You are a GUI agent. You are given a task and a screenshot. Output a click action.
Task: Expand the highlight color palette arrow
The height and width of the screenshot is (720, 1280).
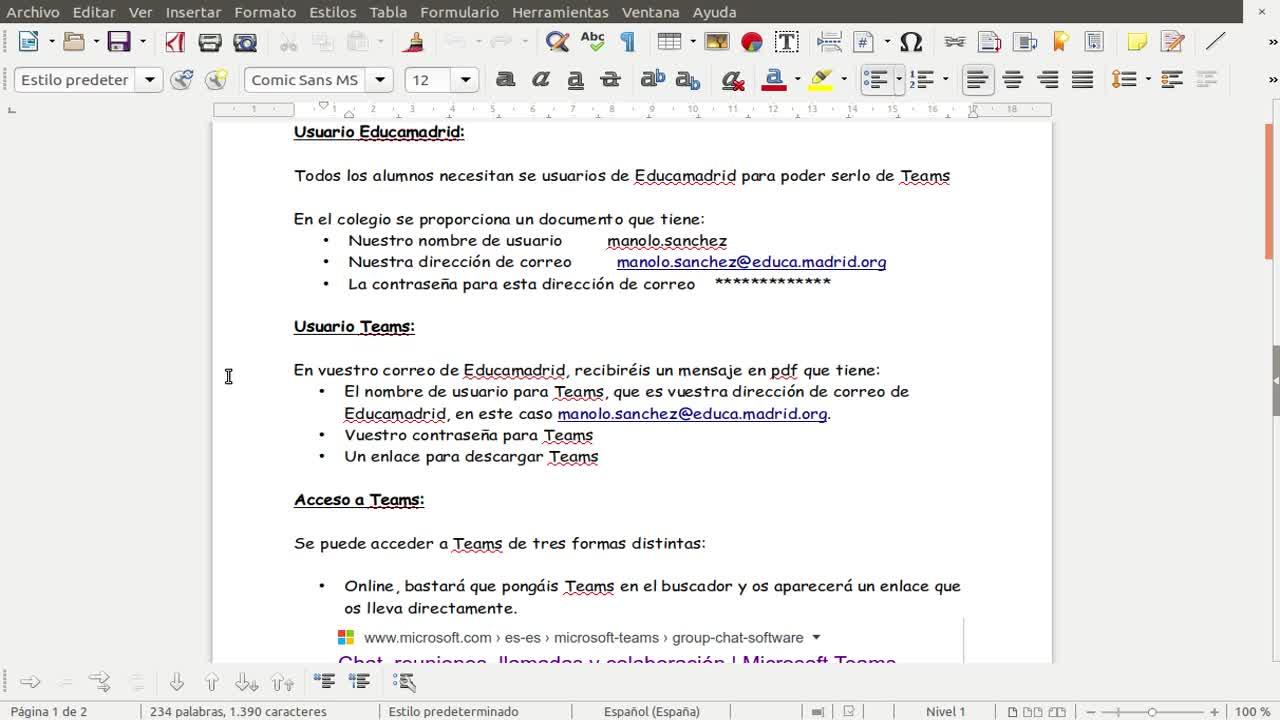845,80
